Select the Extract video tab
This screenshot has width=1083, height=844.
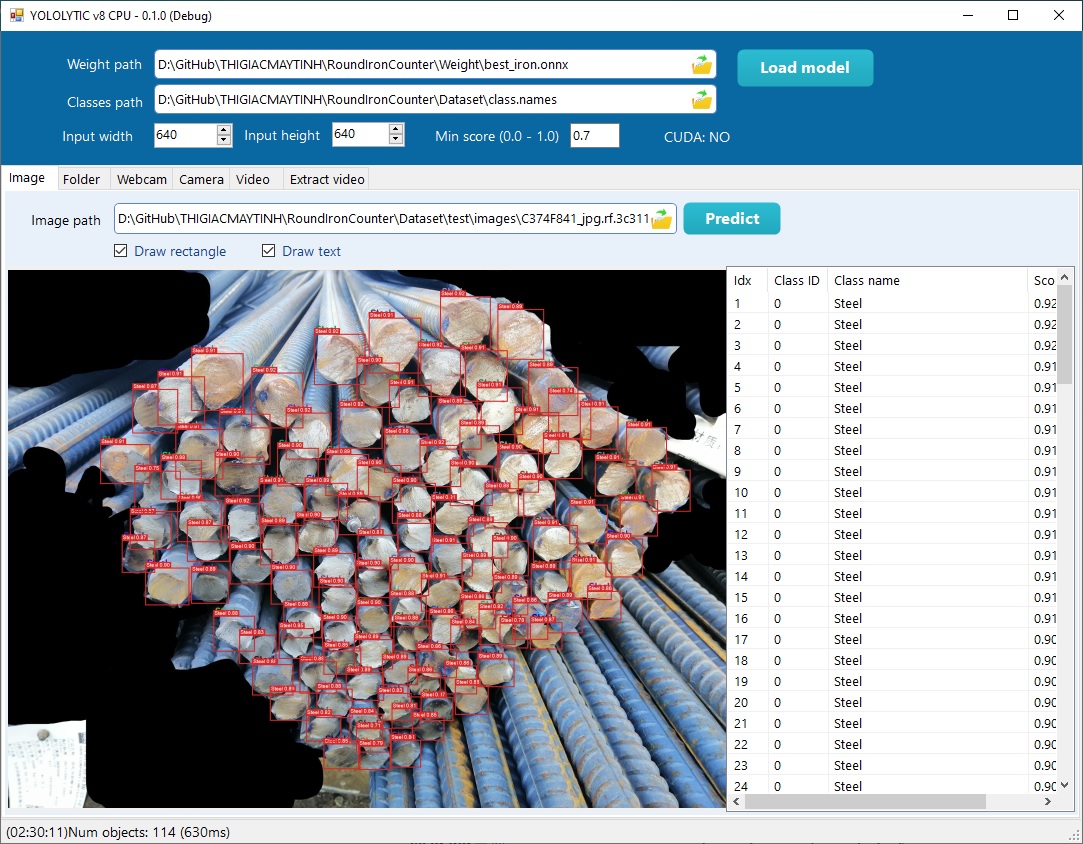[327, 179]
